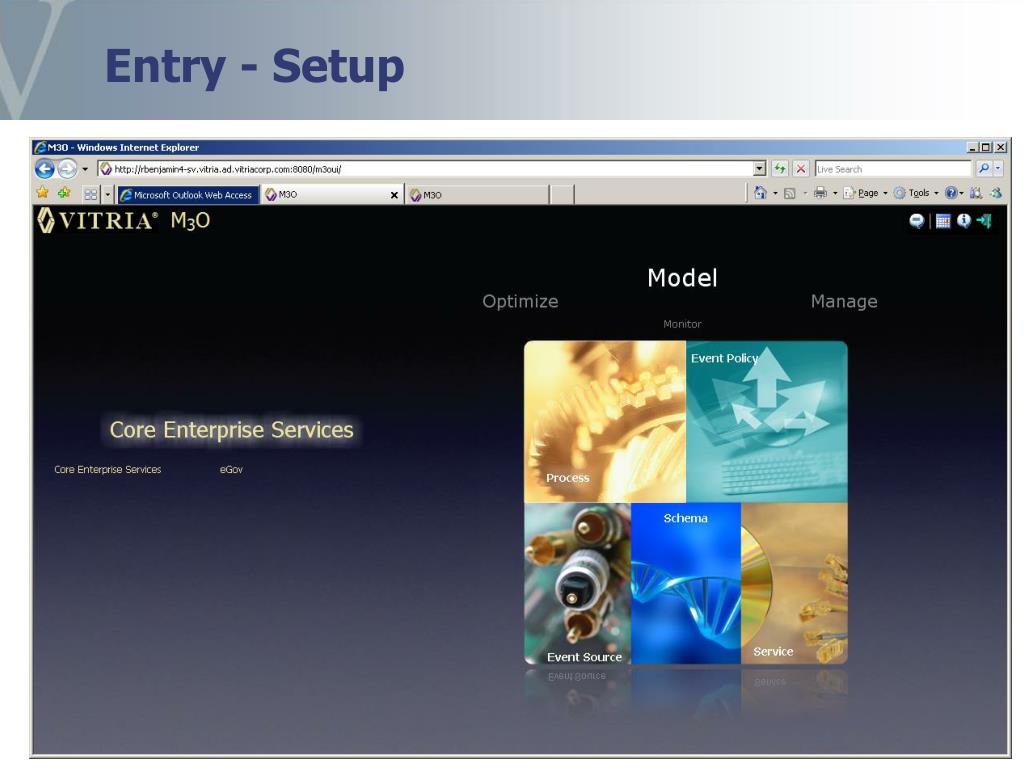Screen dimensions: 1024x768
Task: Expand the address bar history dropdown
Action: point(759,169)
